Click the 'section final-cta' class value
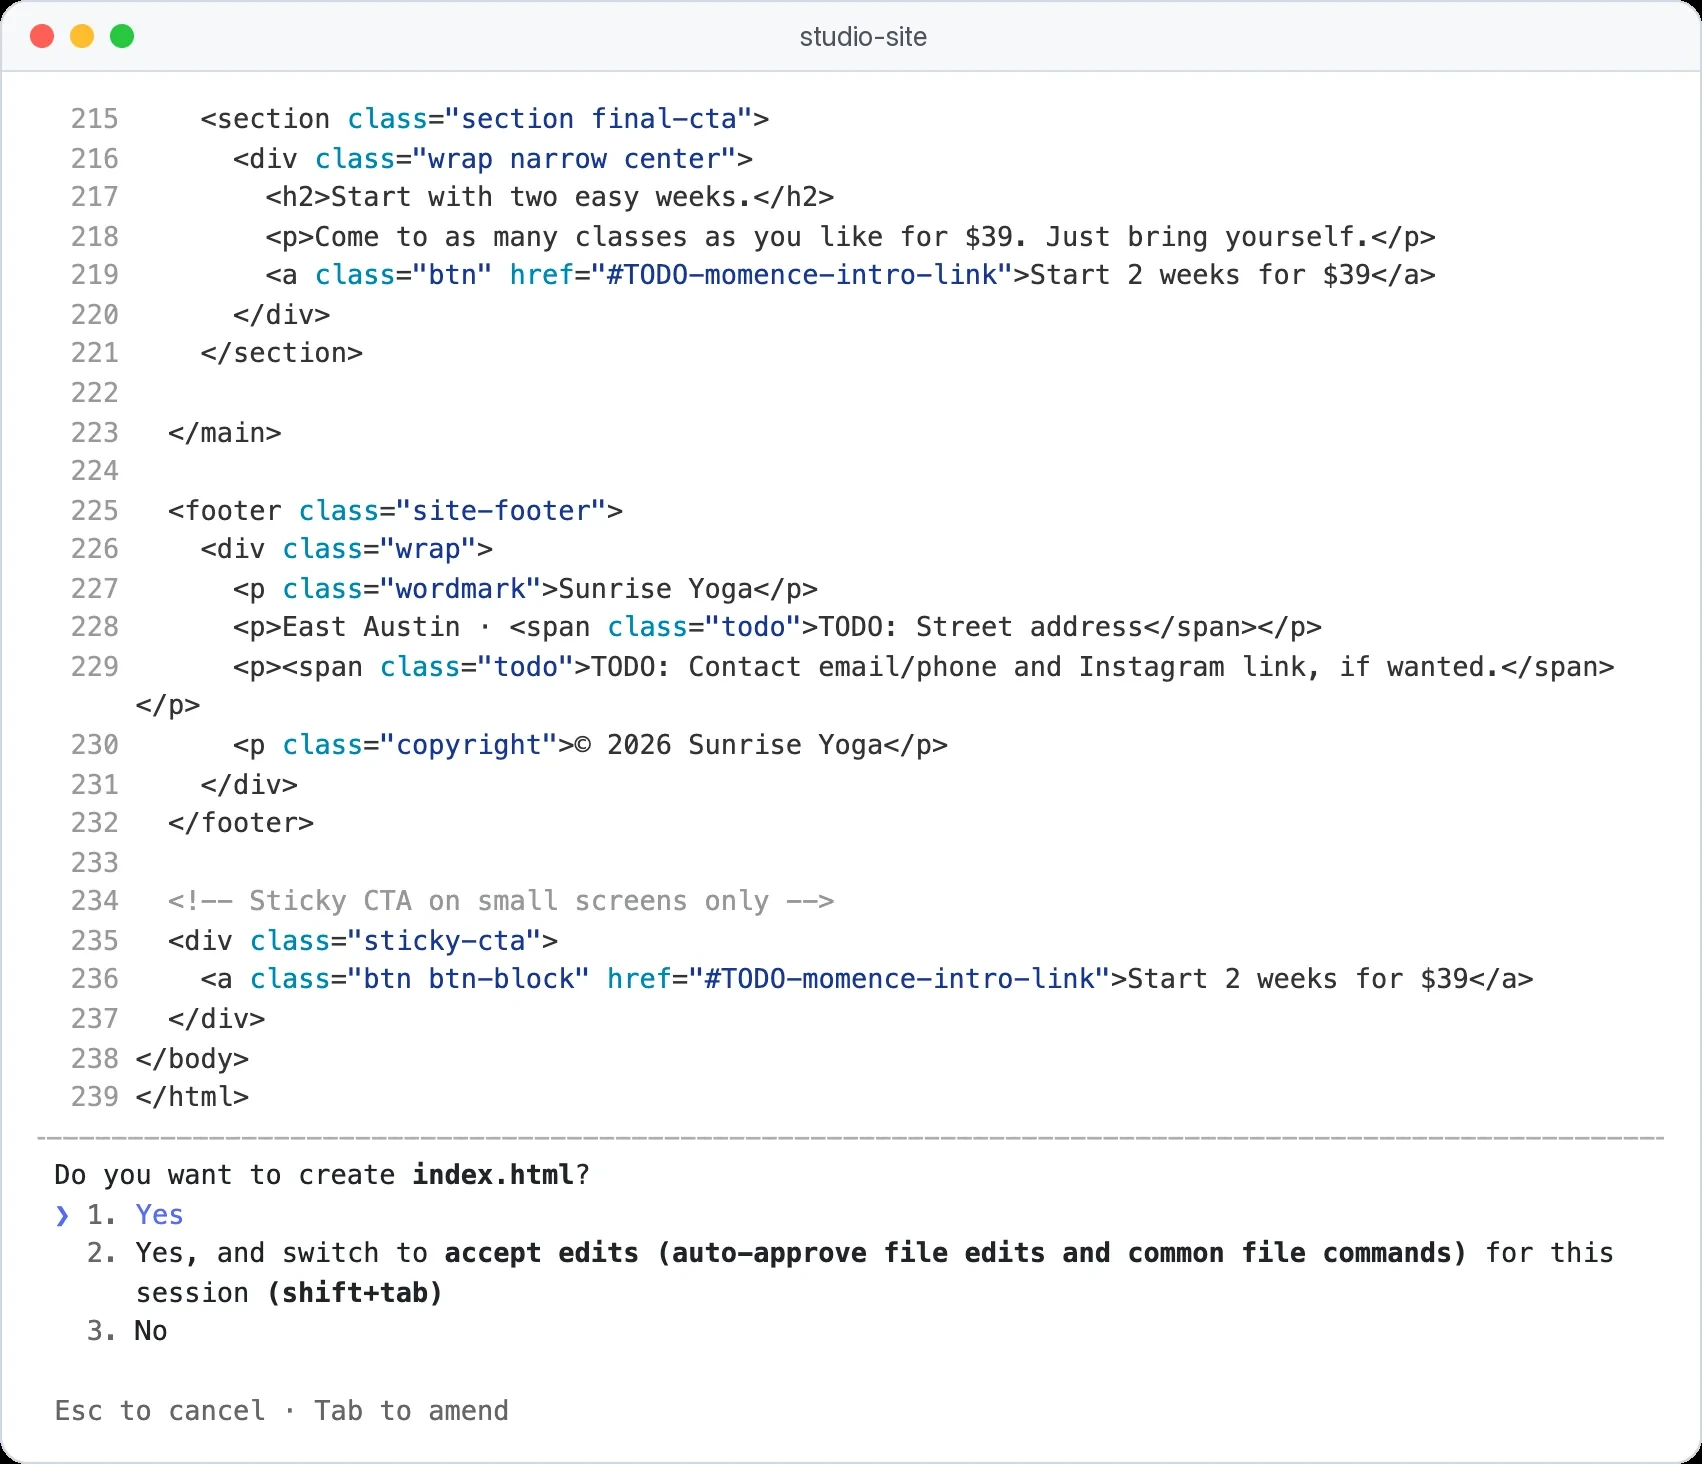Screen dimensions: 1702x1464 599,119
